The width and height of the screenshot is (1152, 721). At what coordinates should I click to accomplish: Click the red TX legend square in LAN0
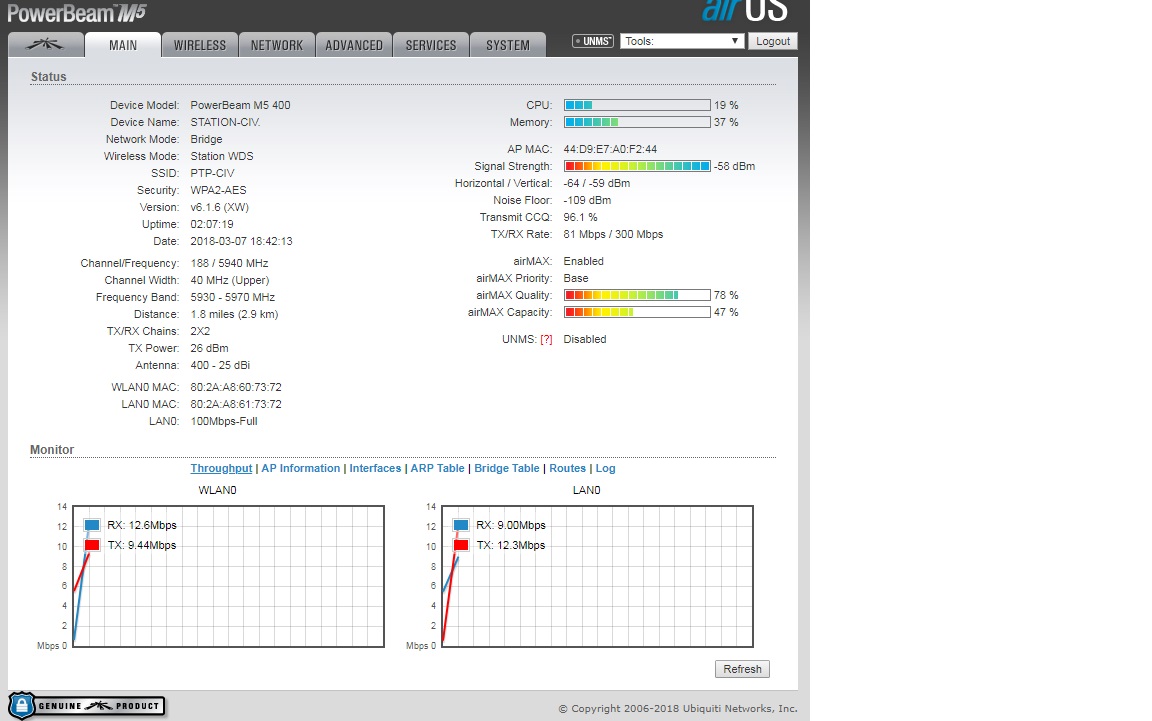(461, 545)
